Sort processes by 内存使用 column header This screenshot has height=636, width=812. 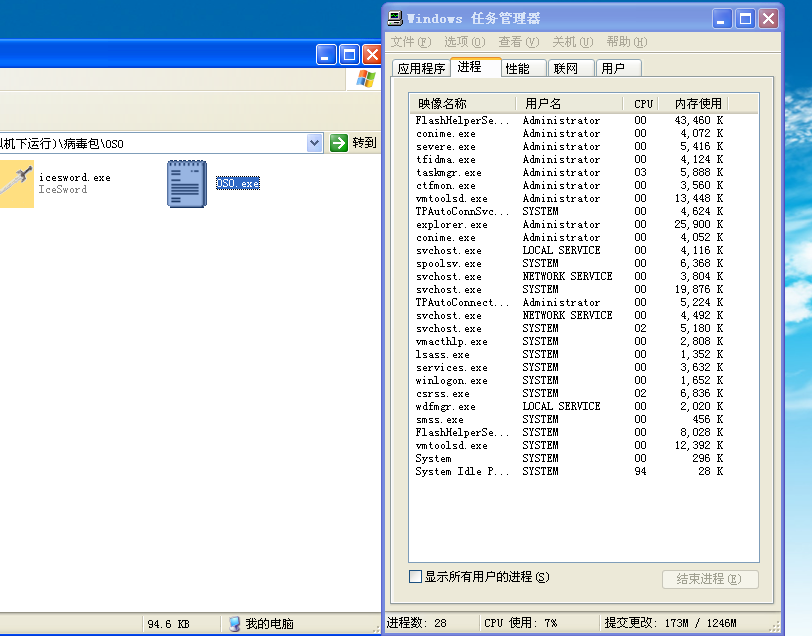pyautogui.click(x=698, y=103)
